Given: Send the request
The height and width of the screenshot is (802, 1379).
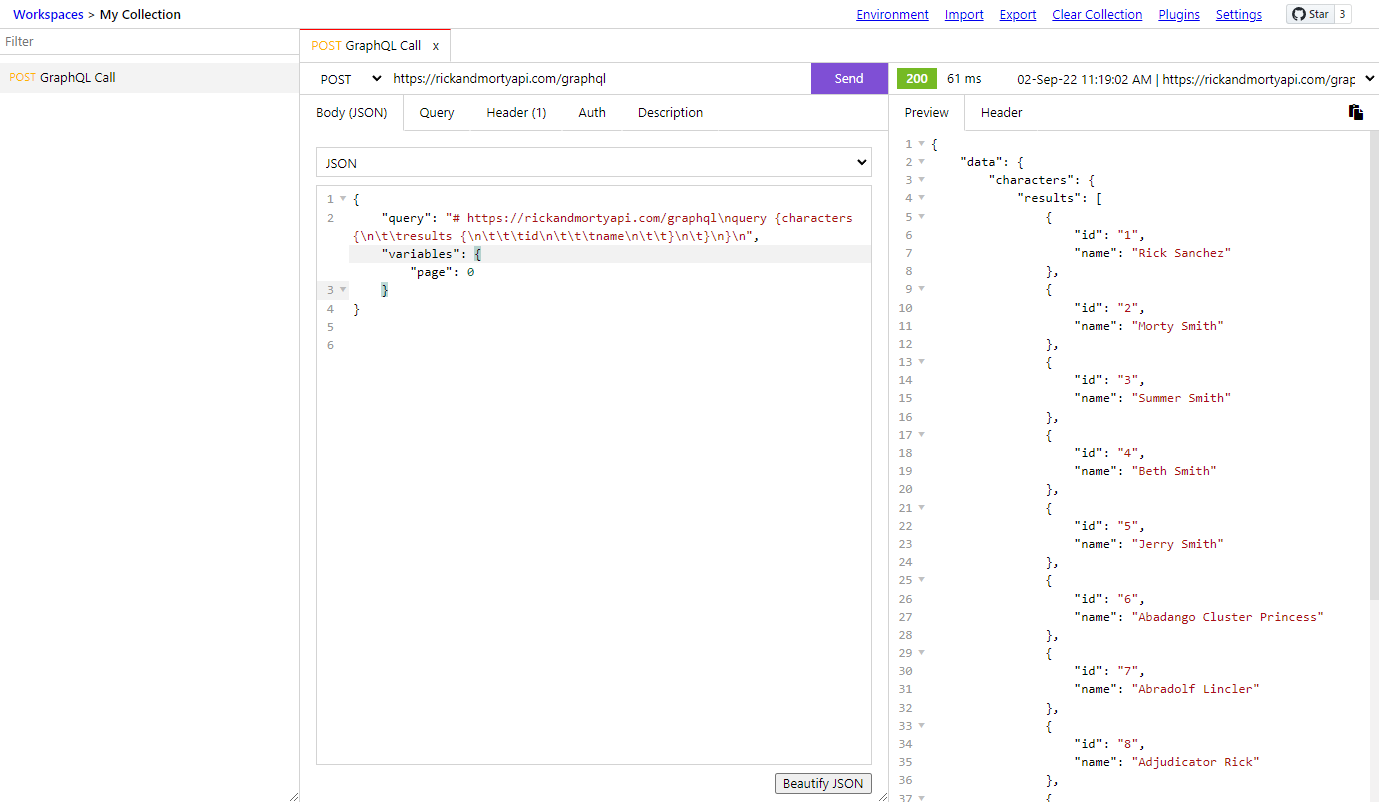Looking at the screenshot, I should pyautogui.click(x=849, y=79).
